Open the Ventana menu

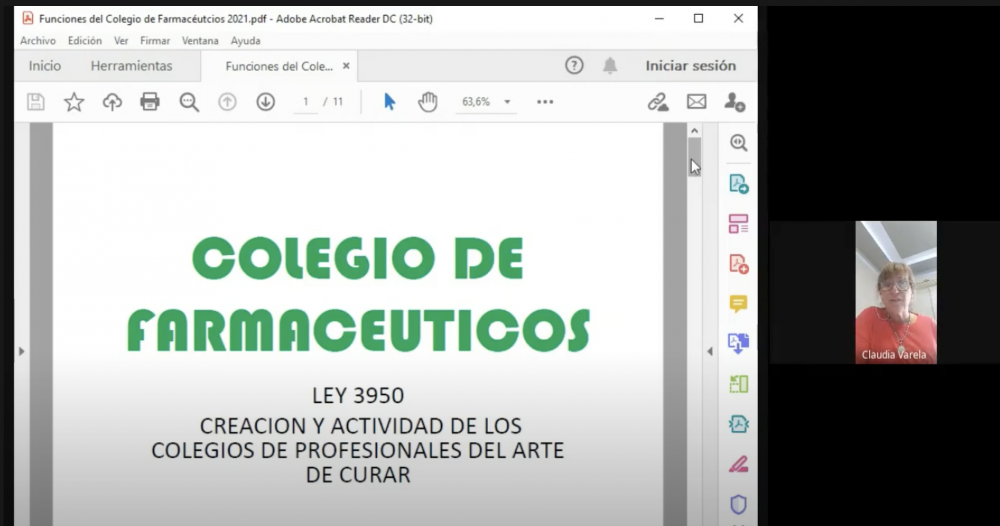tap(200, 41)
